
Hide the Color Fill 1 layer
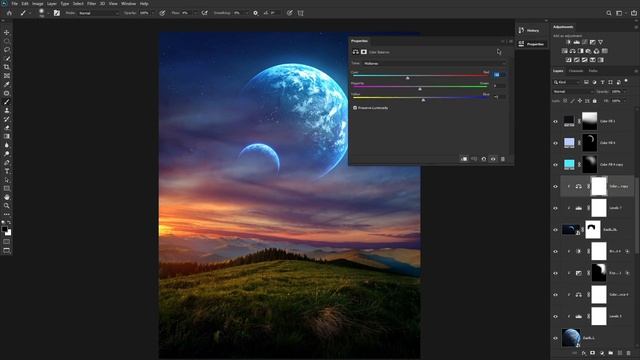(555, 121)
